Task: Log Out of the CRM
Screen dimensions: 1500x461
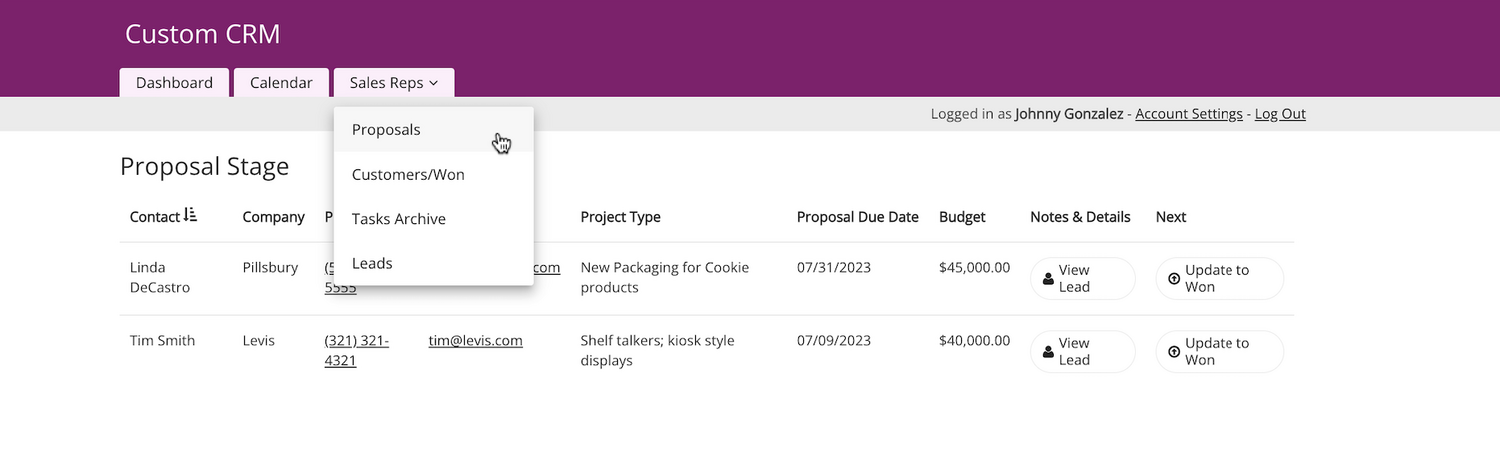Action: 1280,114
